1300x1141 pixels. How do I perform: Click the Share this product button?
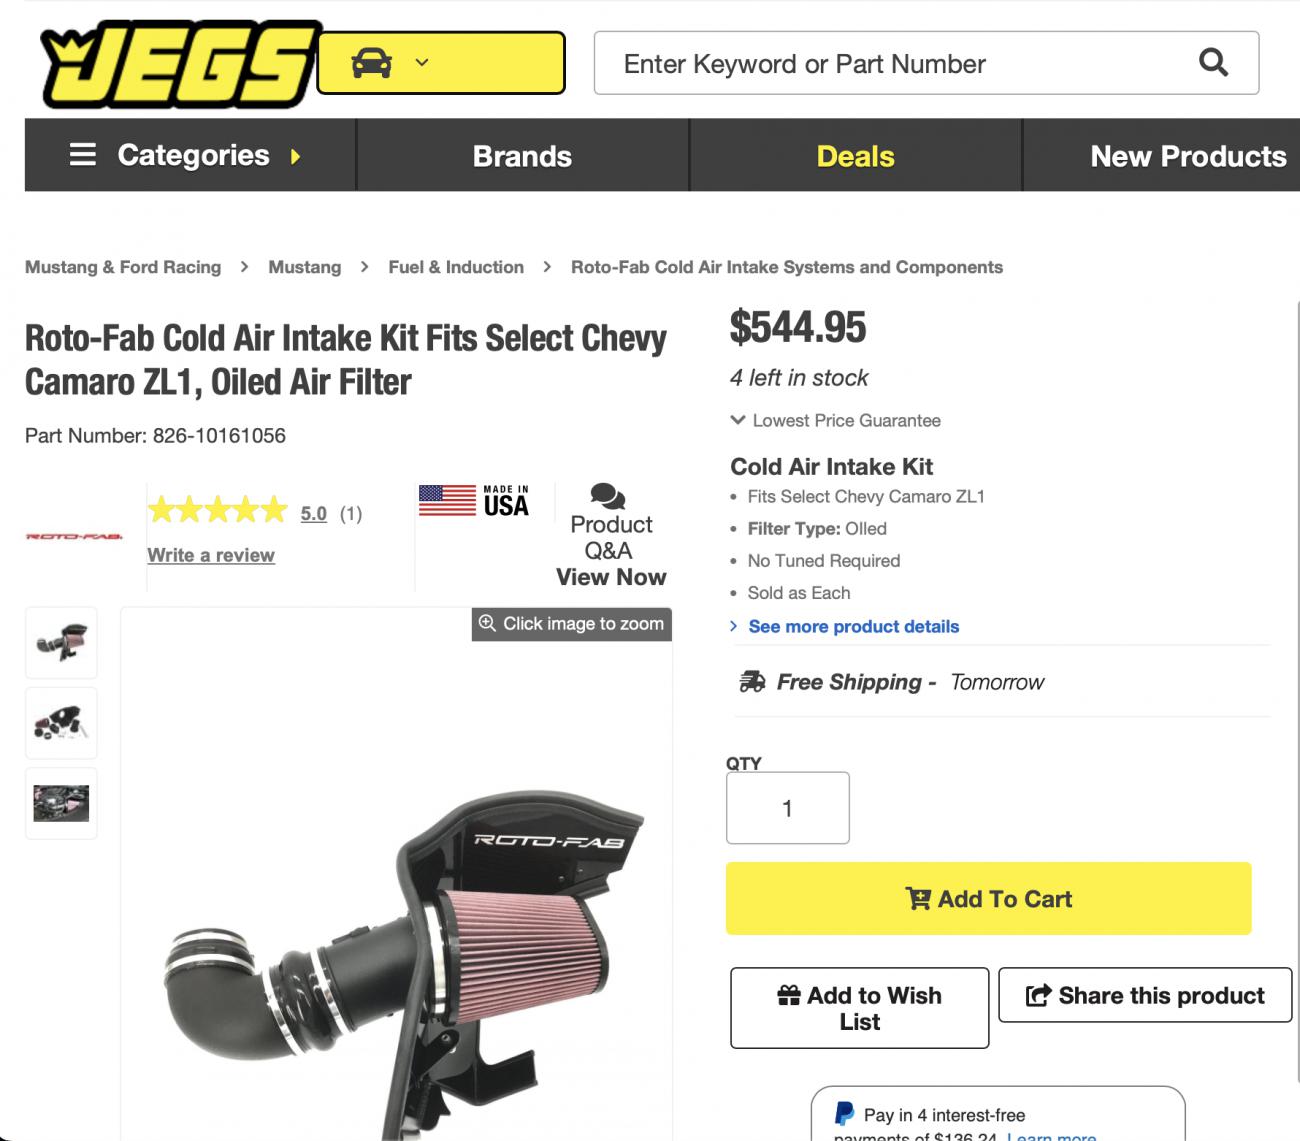pos(1145,995)
